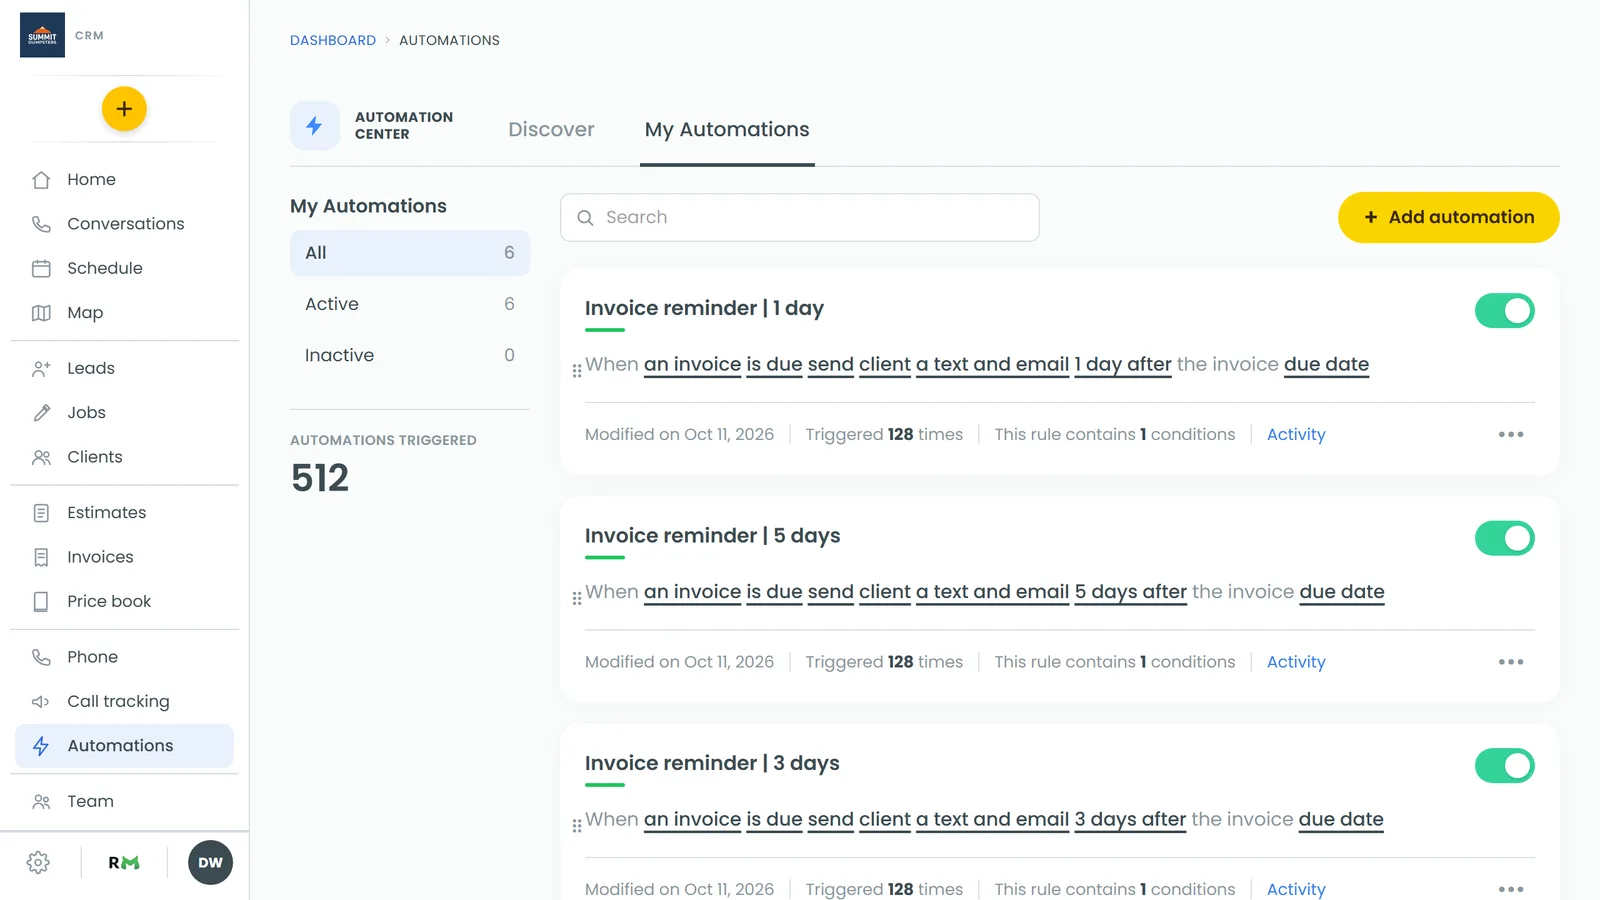
Task: Click Add automation button
Action: coord(1448,217)
